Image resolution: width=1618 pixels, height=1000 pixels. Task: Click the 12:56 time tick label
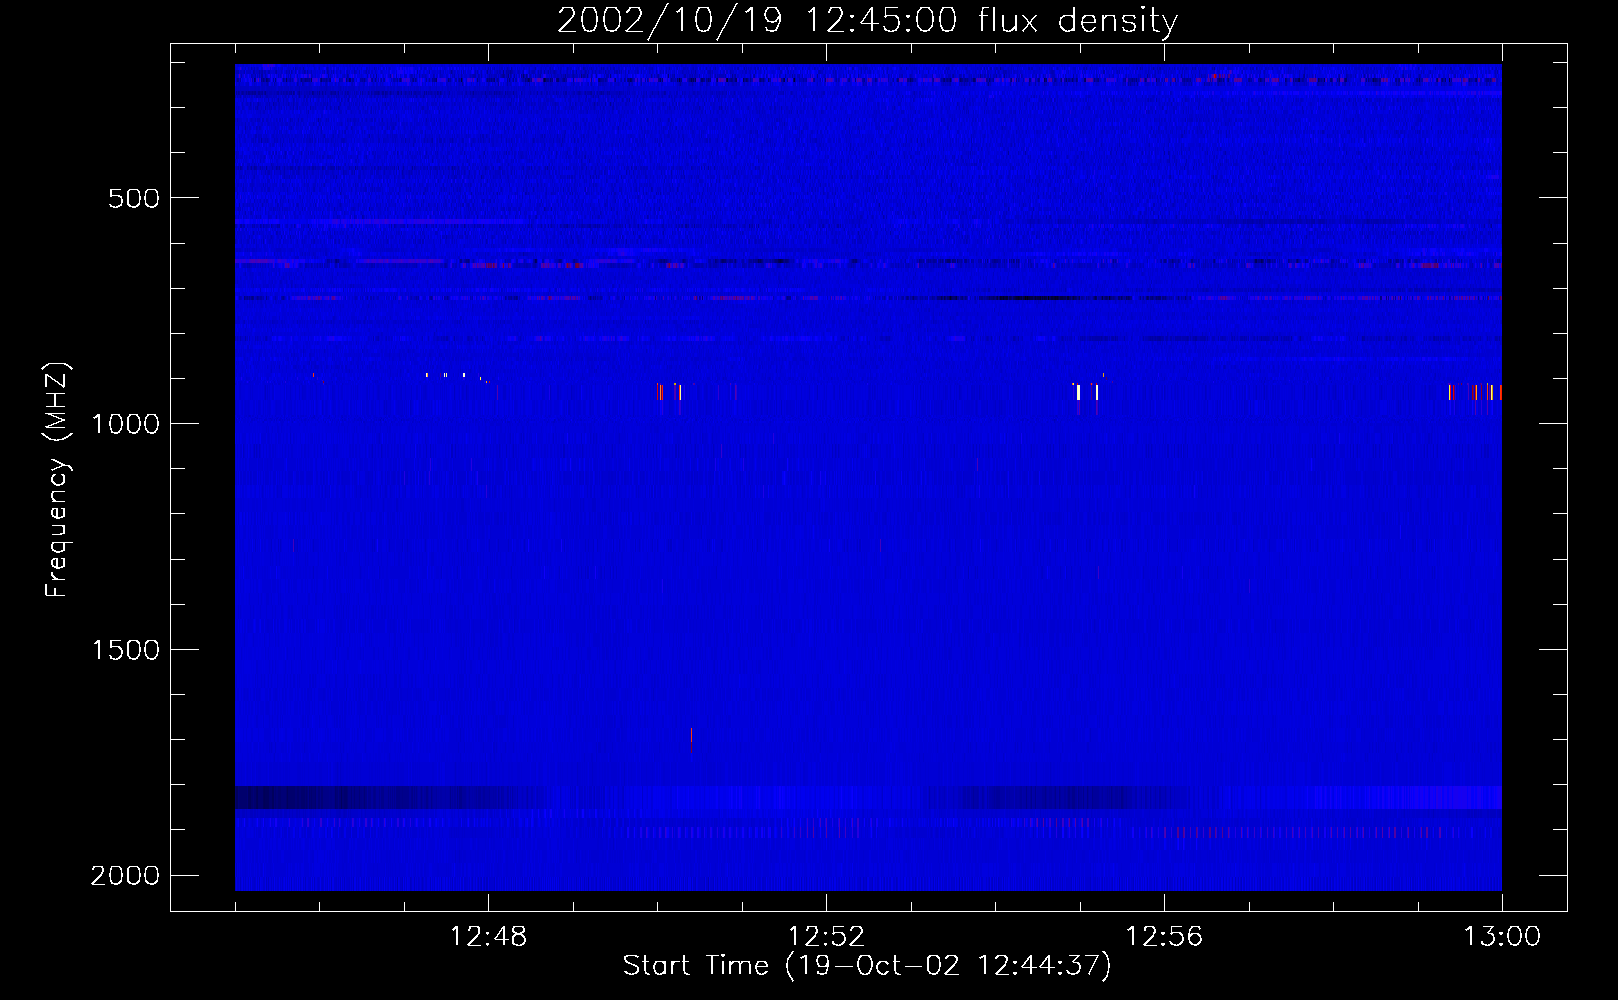[1164, 937]
